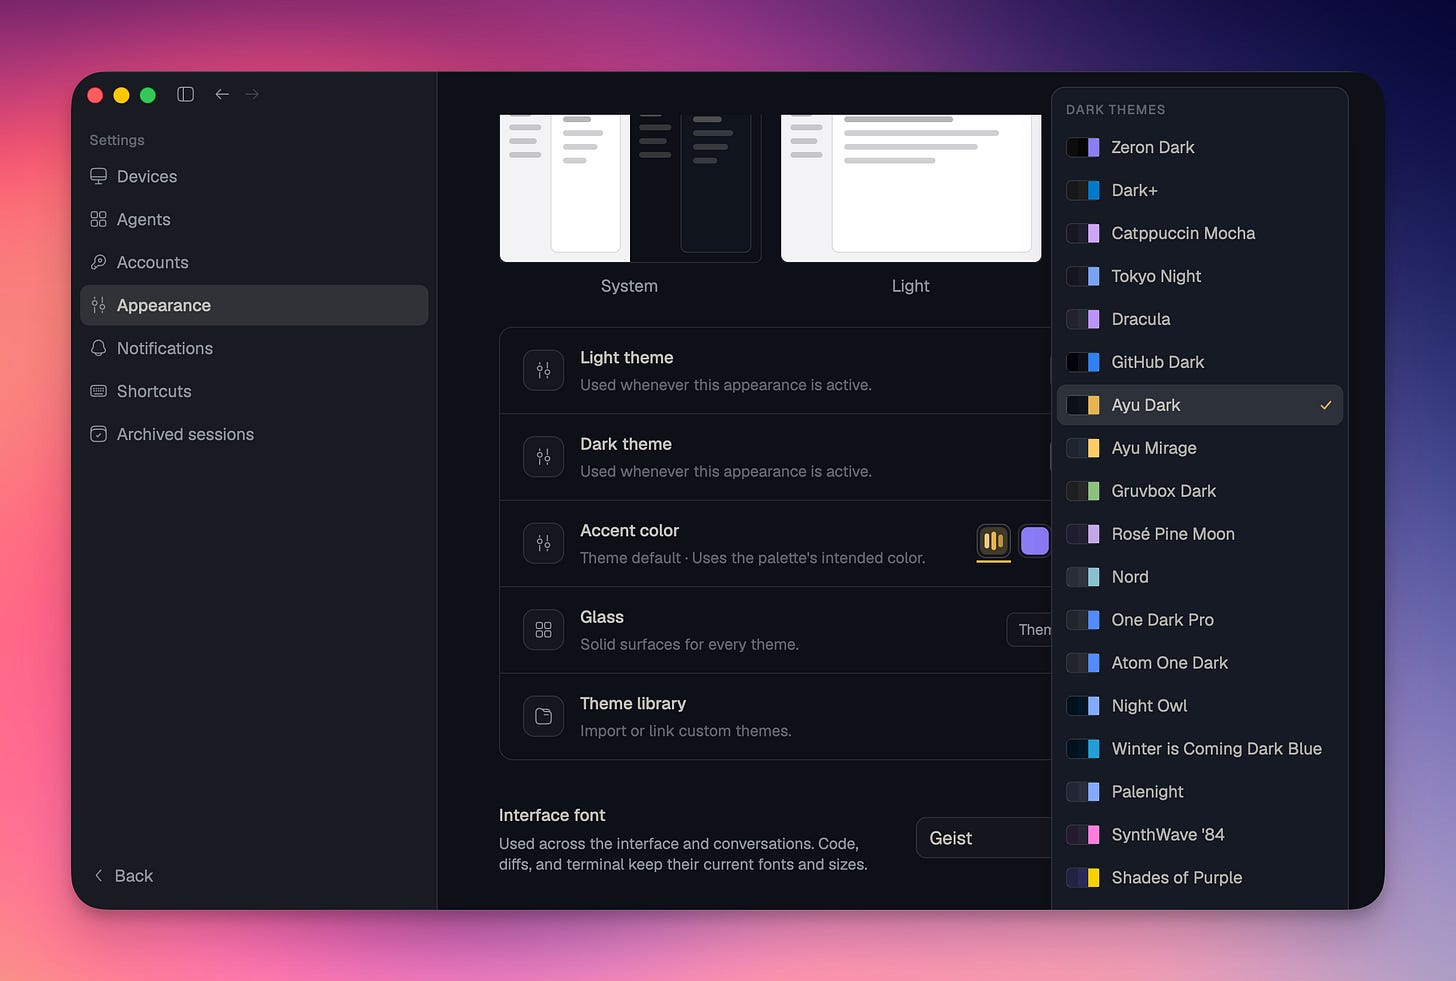Choose the System appearance preview card
This screenshot has width=1456, height=981.
[x=630, y=188]
